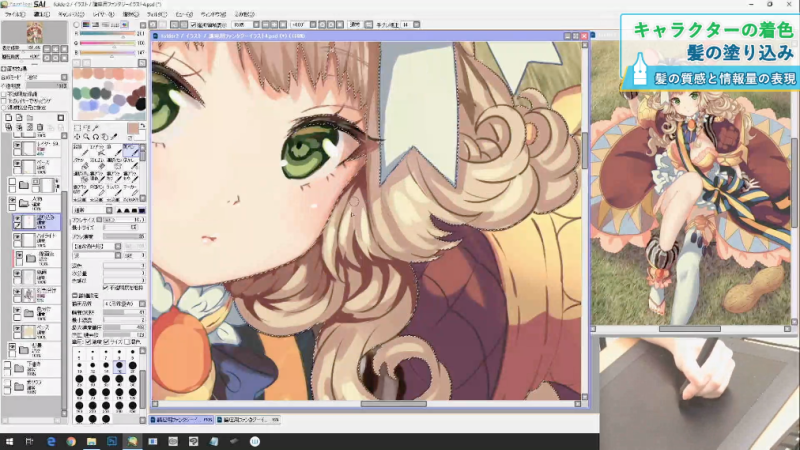Create a new linework layer

[x=19, y=118]
